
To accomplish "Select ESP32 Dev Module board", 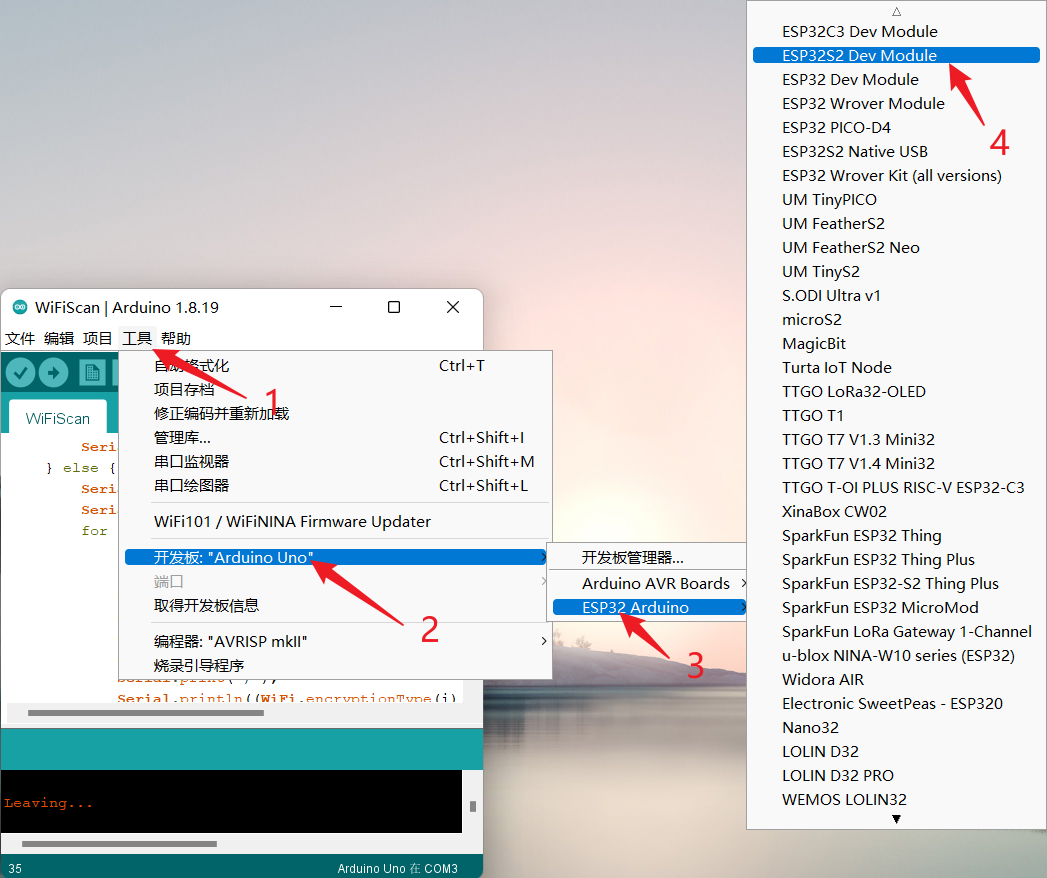I will [x=896, y=79].
